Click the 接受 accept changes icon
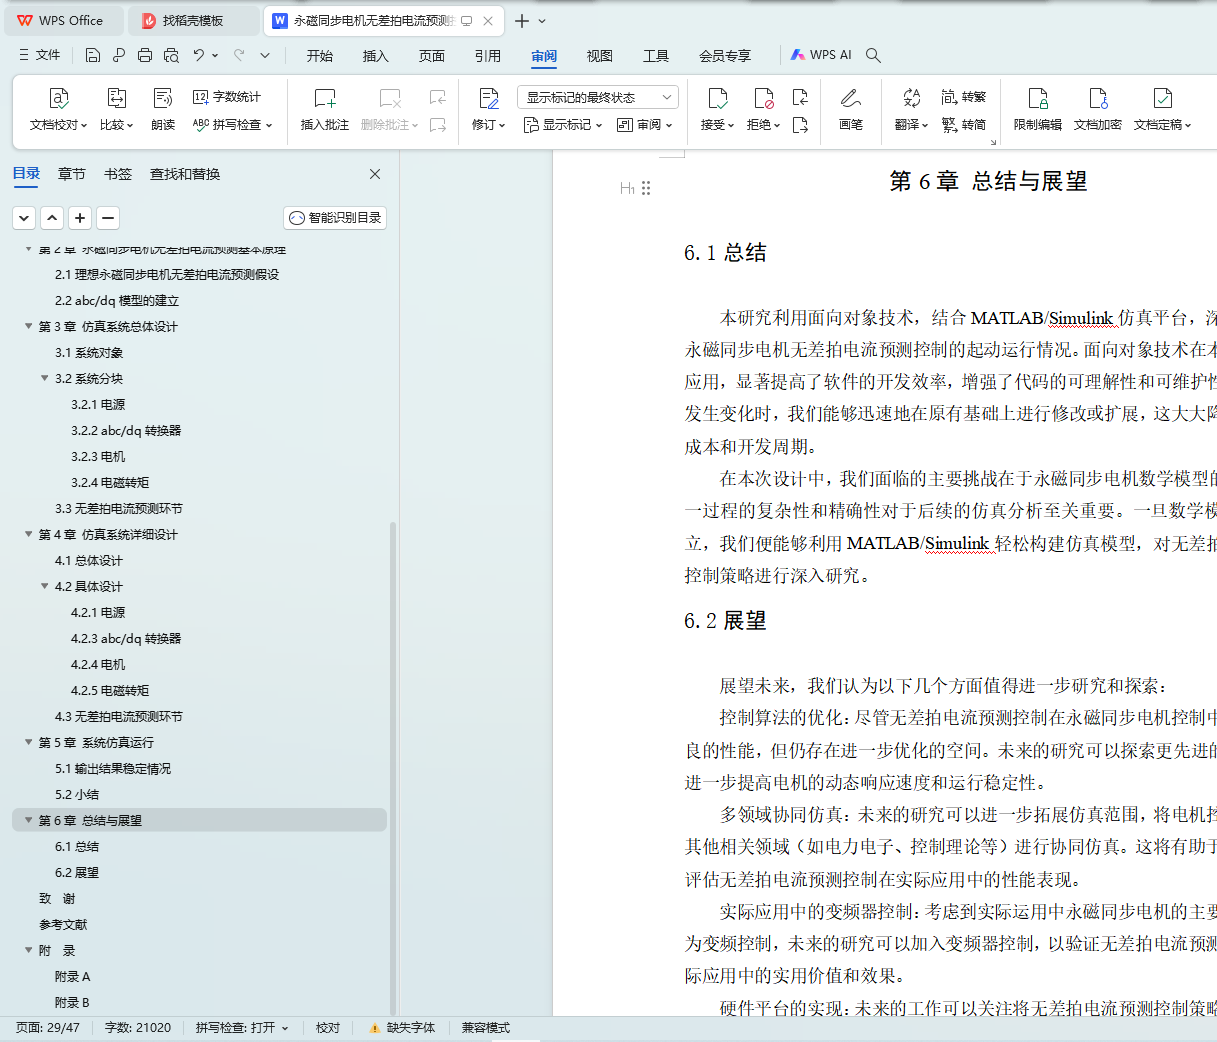Image resolution: width=1217 pixels, height=1042 pixels. (x=717, y=98)
